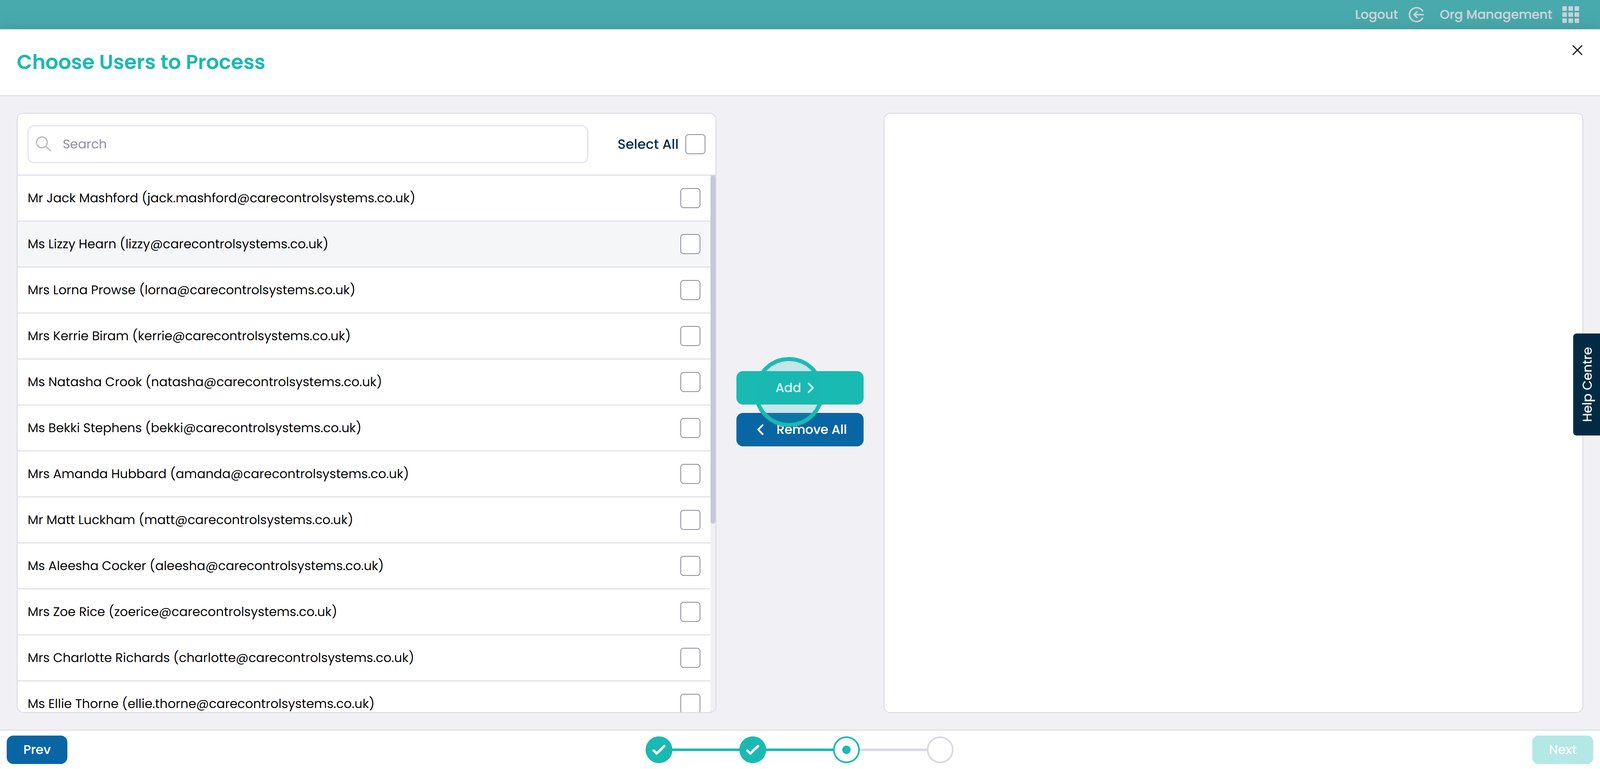The image size is (1600, 769).
Task: Click the Next button
Action: (x=1562, y=750)
